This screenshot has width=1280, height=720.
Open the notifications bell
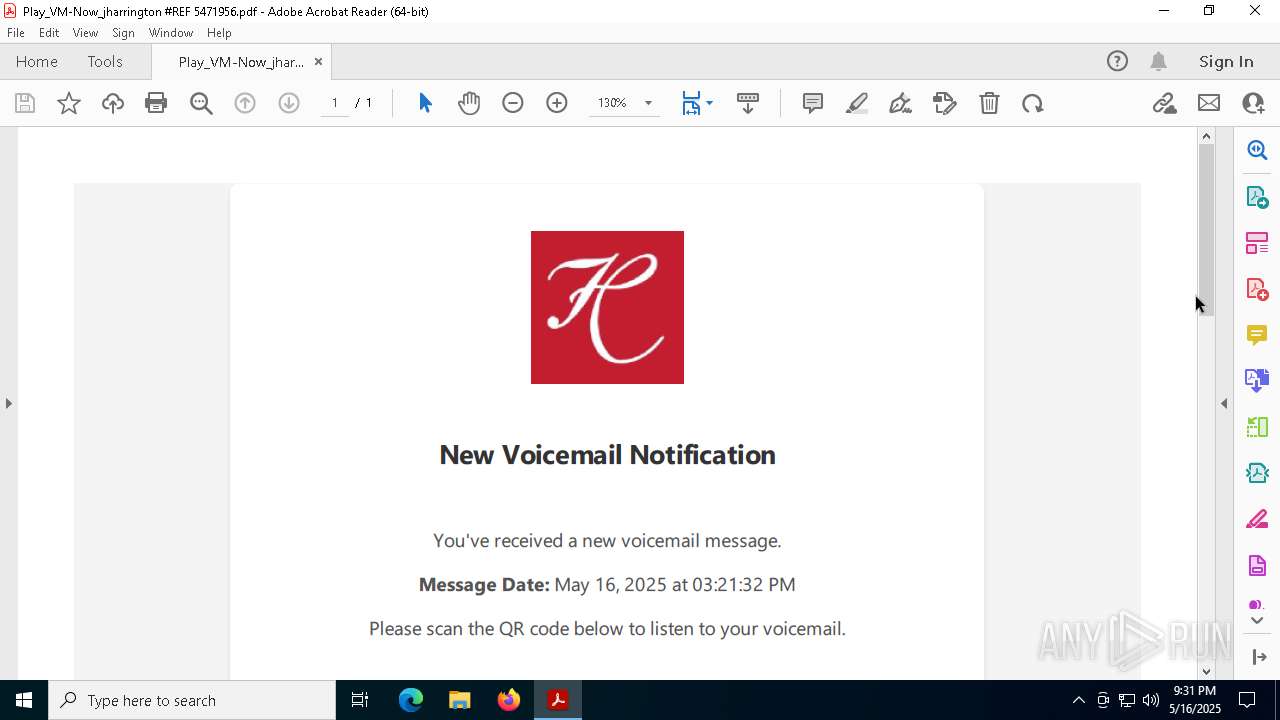pyautogui.click(x=1159, y=61)
